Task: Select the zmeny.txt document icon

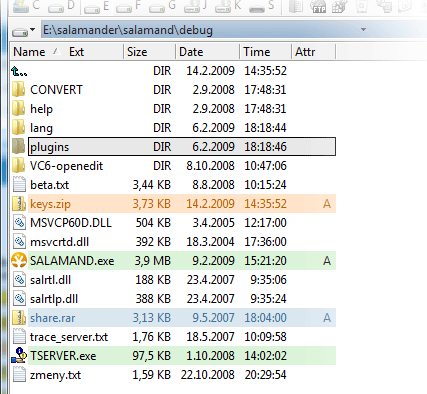Action: pyautogui.click(x=19, y=375)
